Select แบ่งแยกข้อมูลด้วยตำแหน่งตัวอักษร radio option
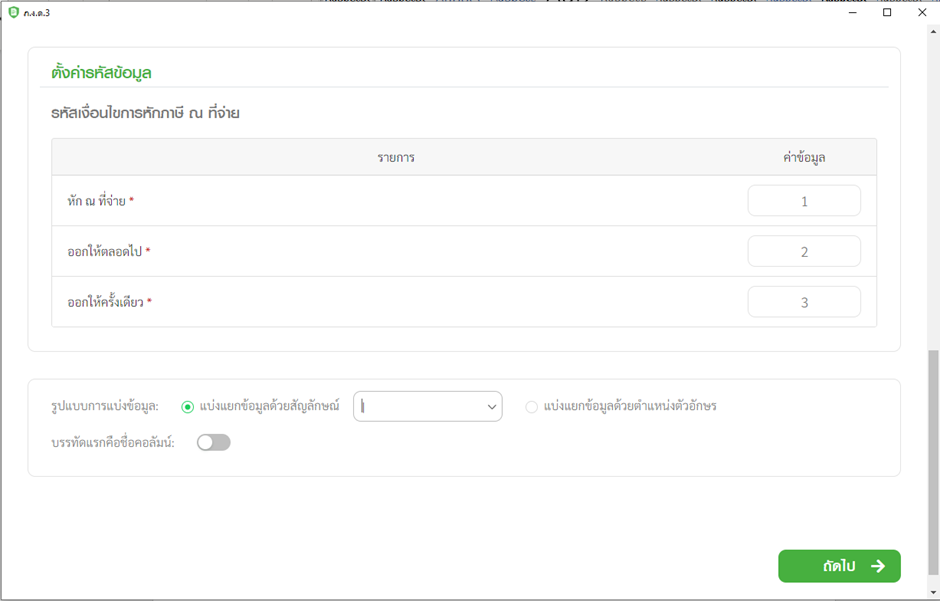 coord(532,407)
